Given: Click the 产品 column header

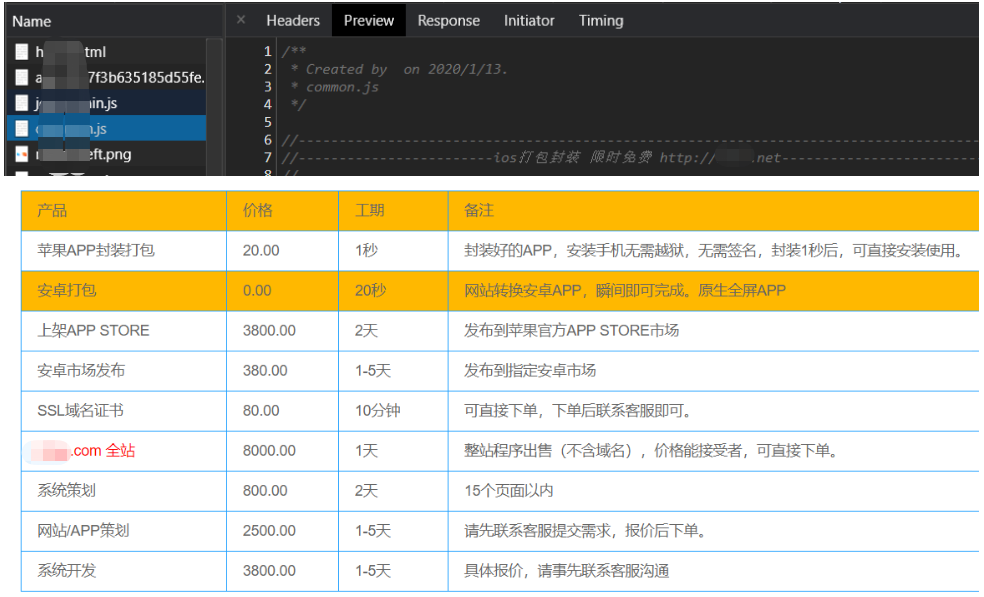Looking at the screenshot, I should pos(124,210).
